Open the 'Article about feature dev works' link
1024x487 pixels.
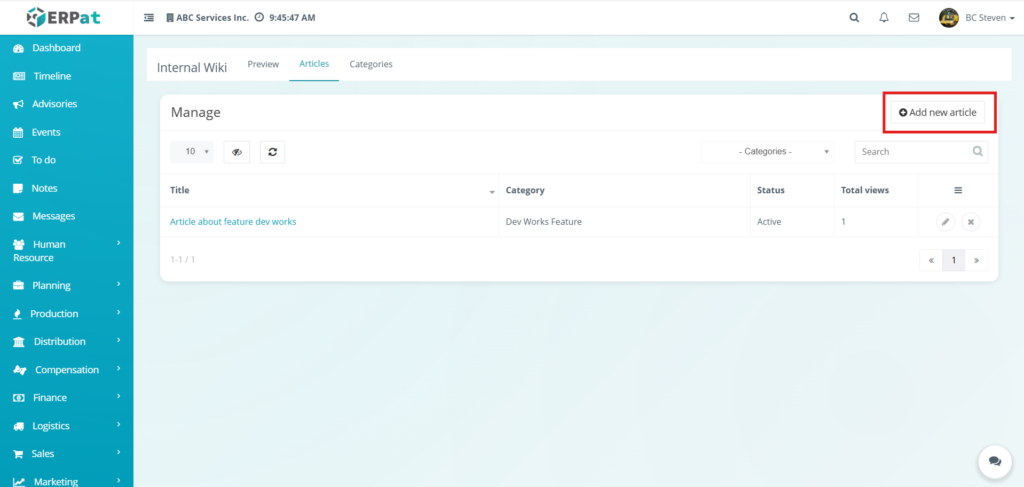233,222
